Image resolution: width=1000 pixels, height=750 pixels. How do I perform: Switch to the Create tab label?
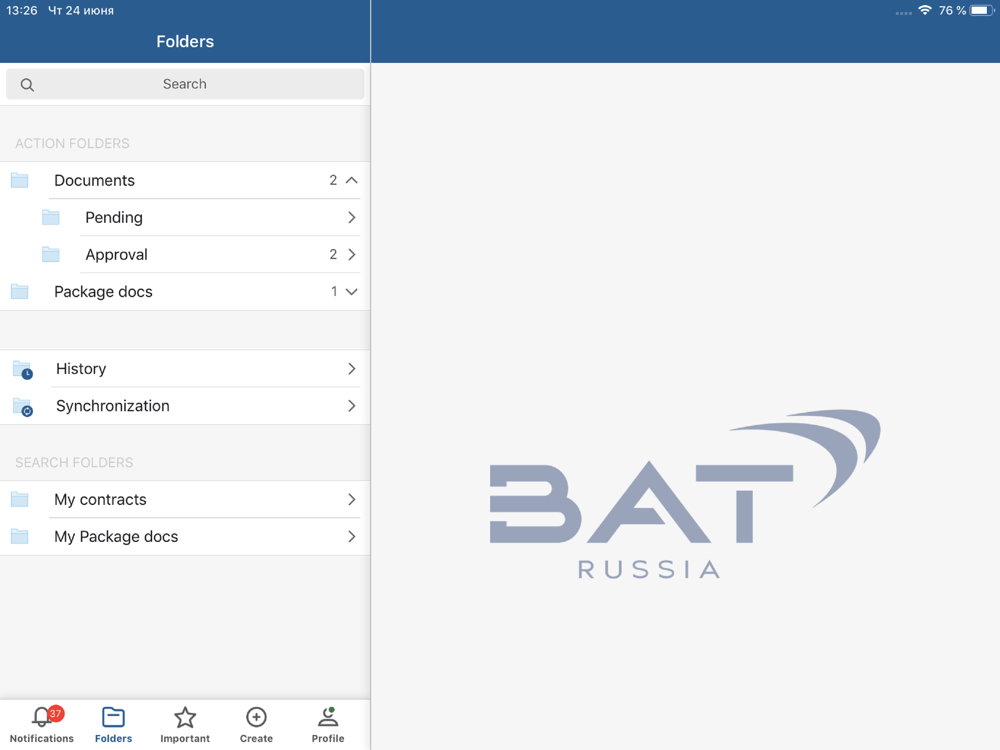(x=256, y=739)
